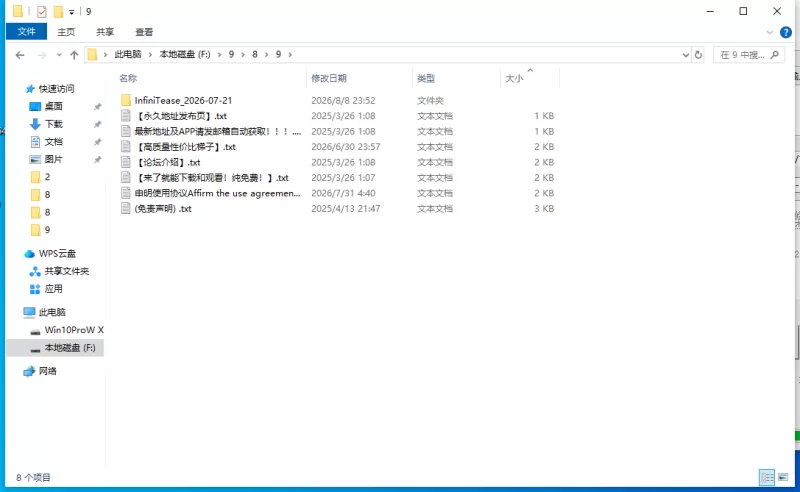Select file 最新地址及APP请发邮箱自动获取
This screenshot has width=800, height=492.
217,131
